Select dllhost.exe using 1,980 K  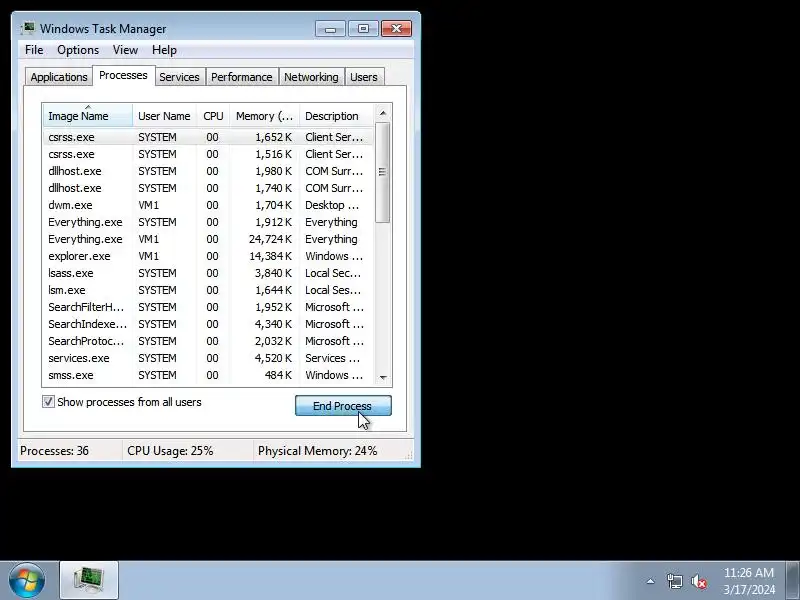pyautogui.click(x=208, y=171)
